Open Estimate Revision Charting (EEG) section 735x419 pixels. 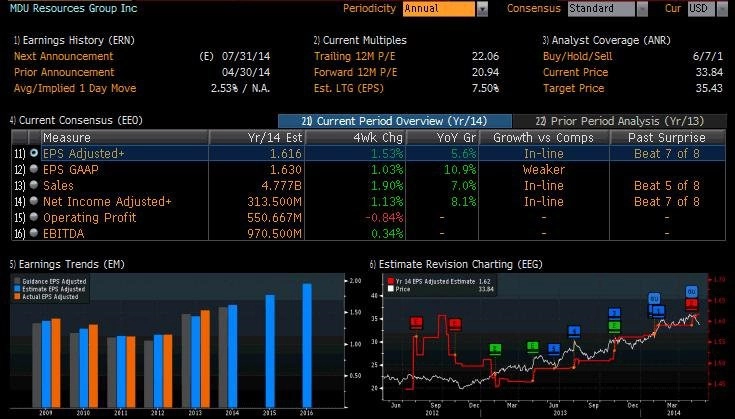456,264
